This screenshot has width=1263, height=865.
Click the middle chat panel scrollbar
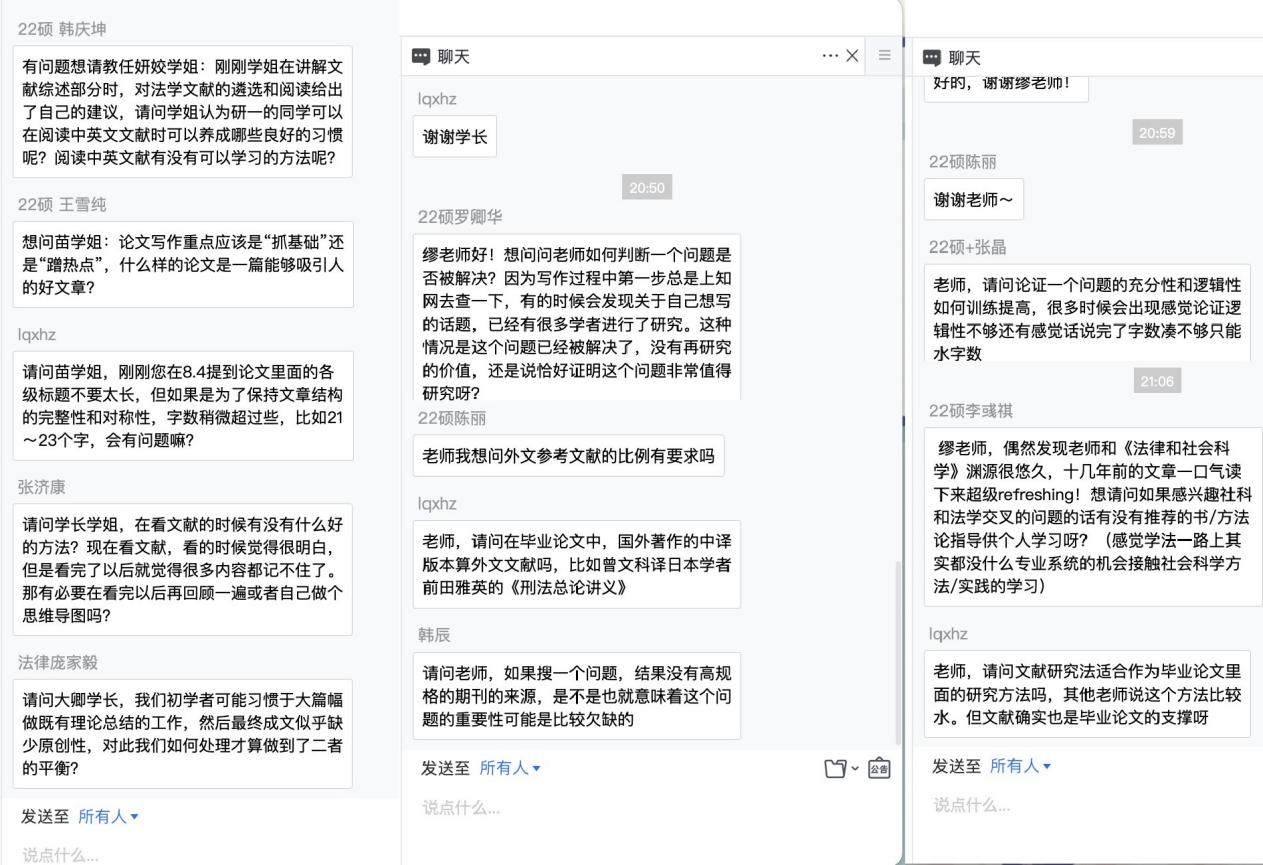point(896,650)
